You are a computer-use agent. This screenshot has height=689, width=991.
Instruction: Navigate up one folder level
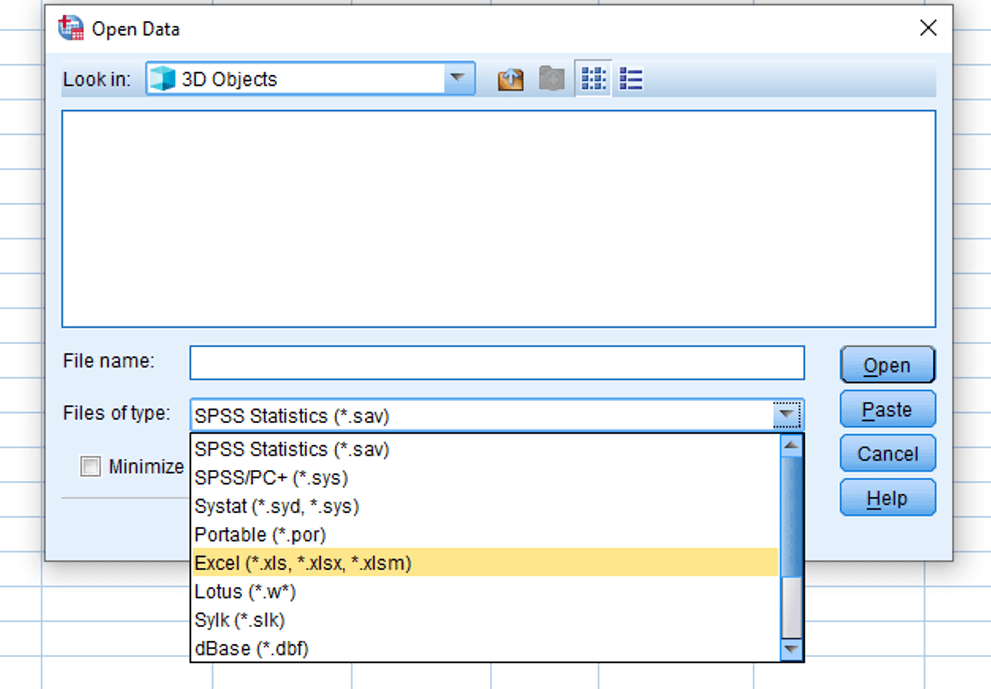point(510,78)
